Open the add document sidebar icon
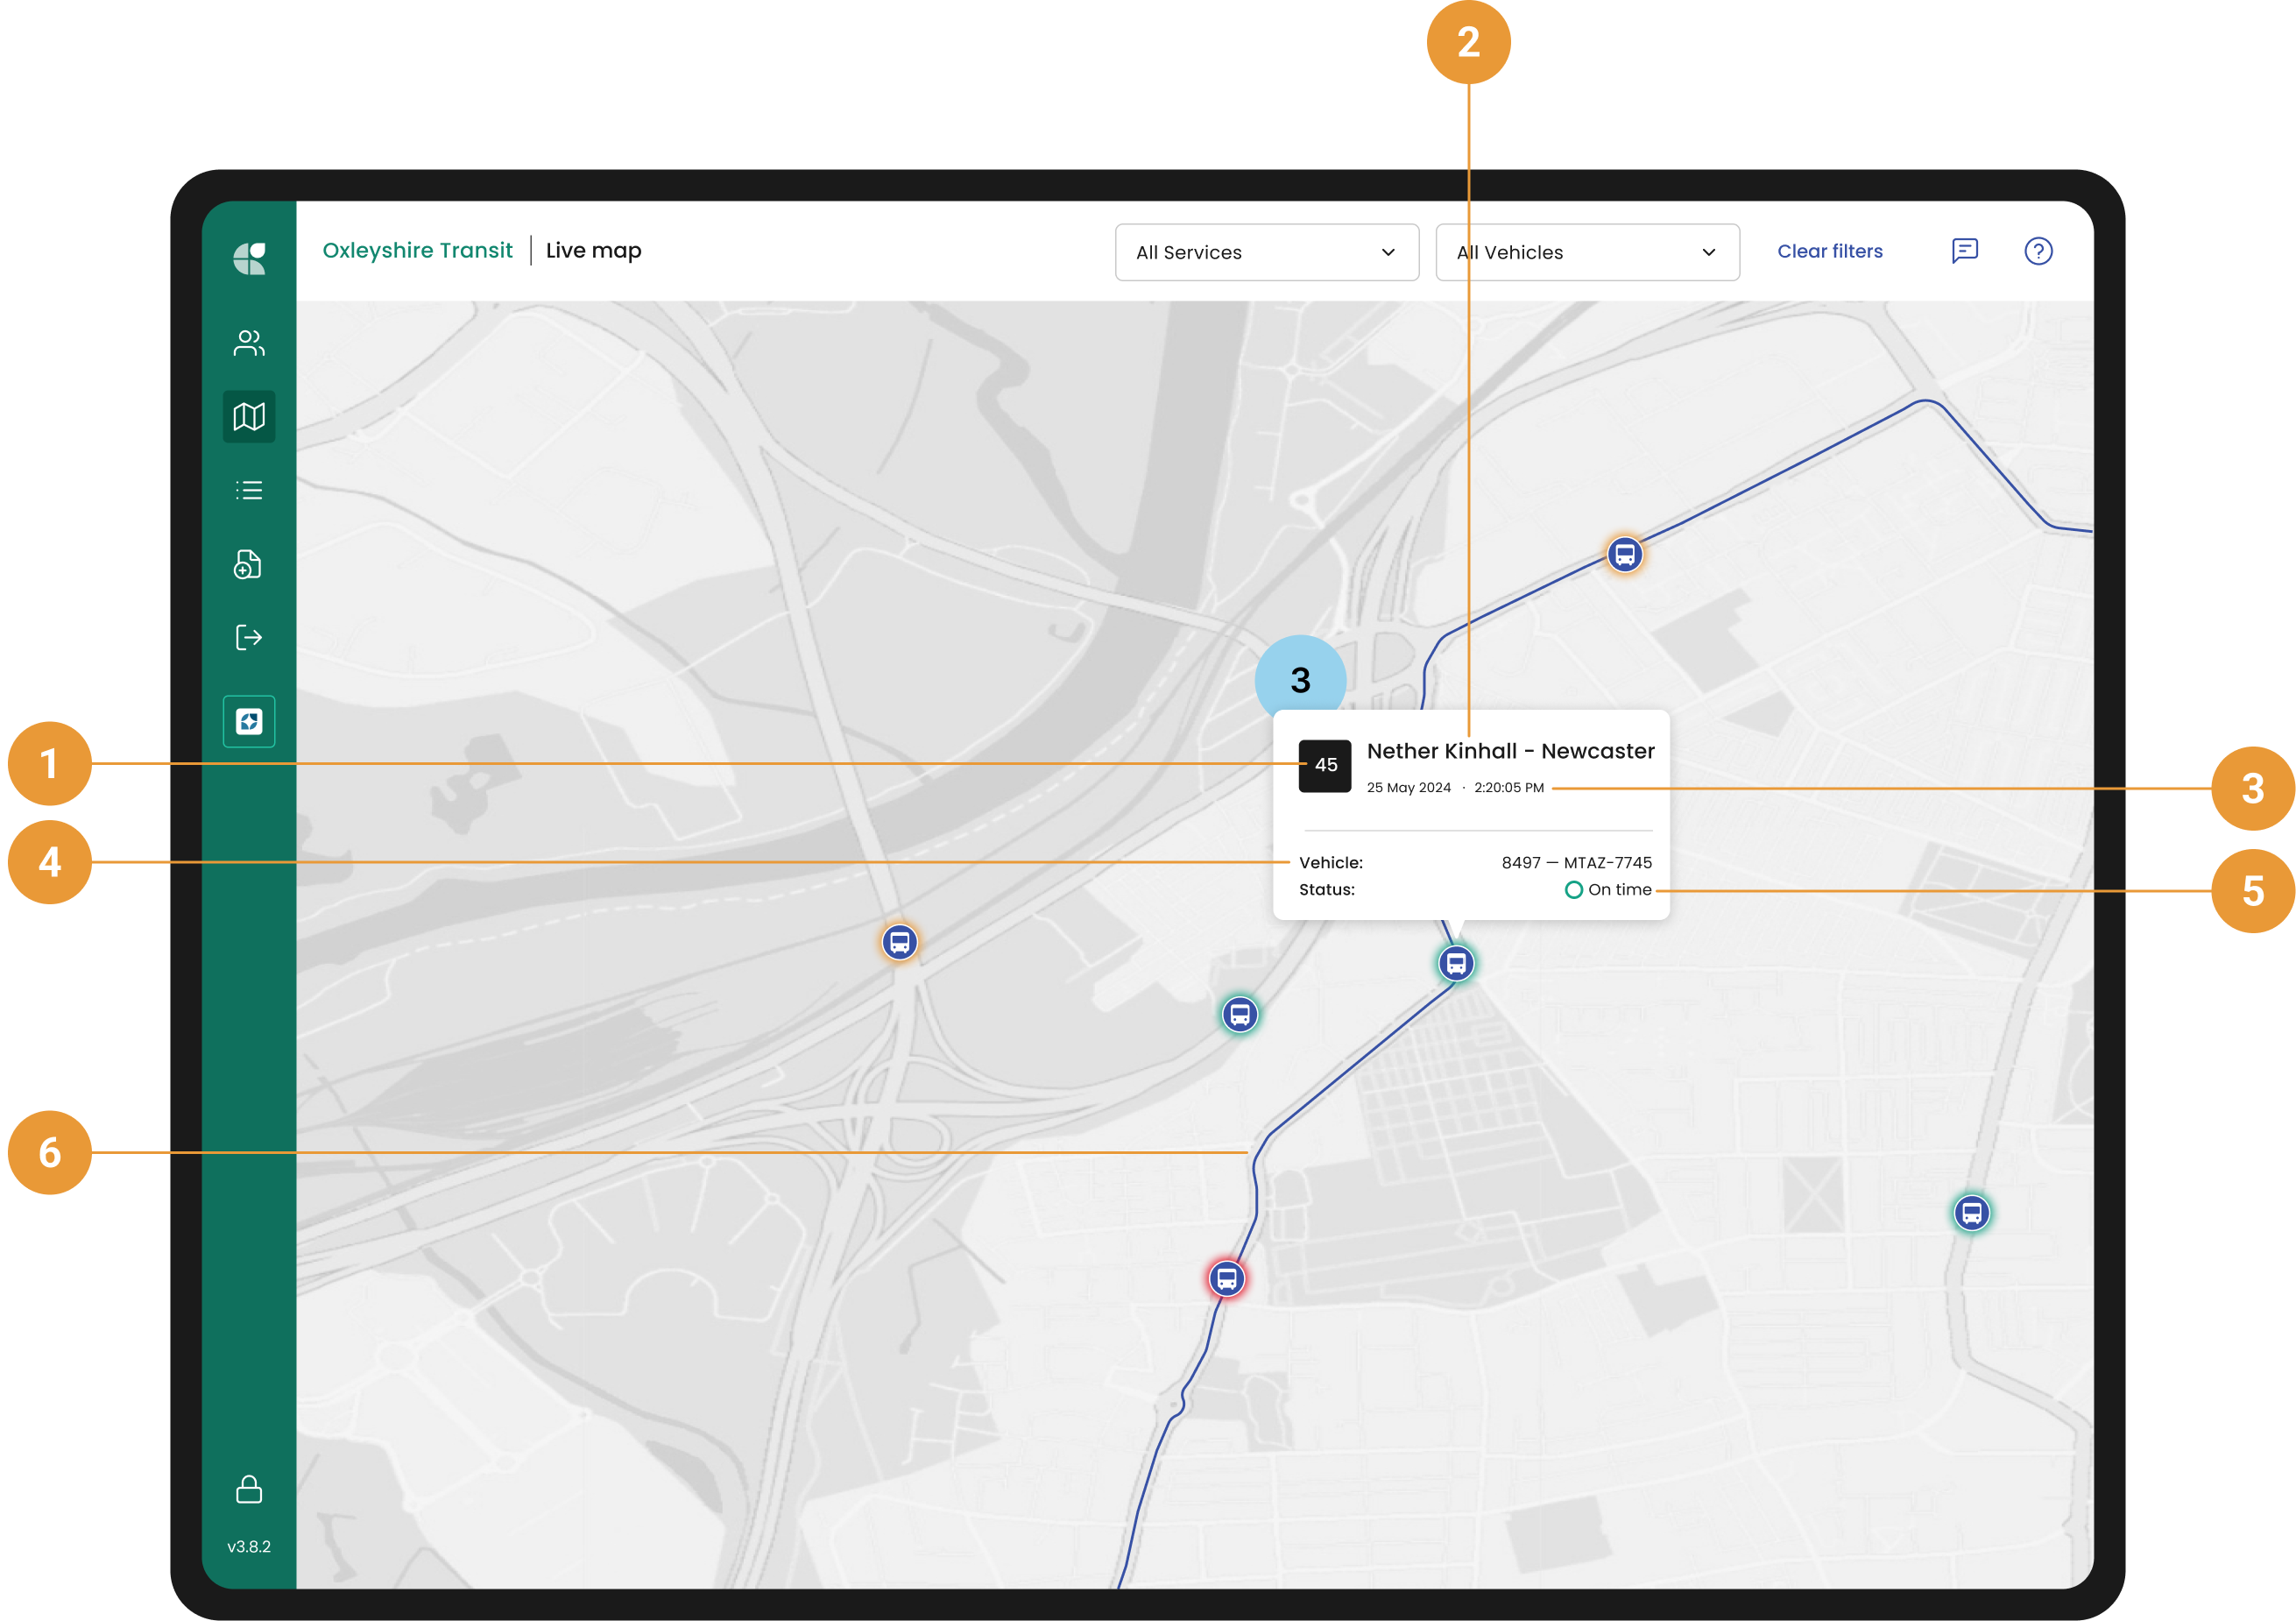This screenshot has width=2296, height=1621. click(248, 564)
